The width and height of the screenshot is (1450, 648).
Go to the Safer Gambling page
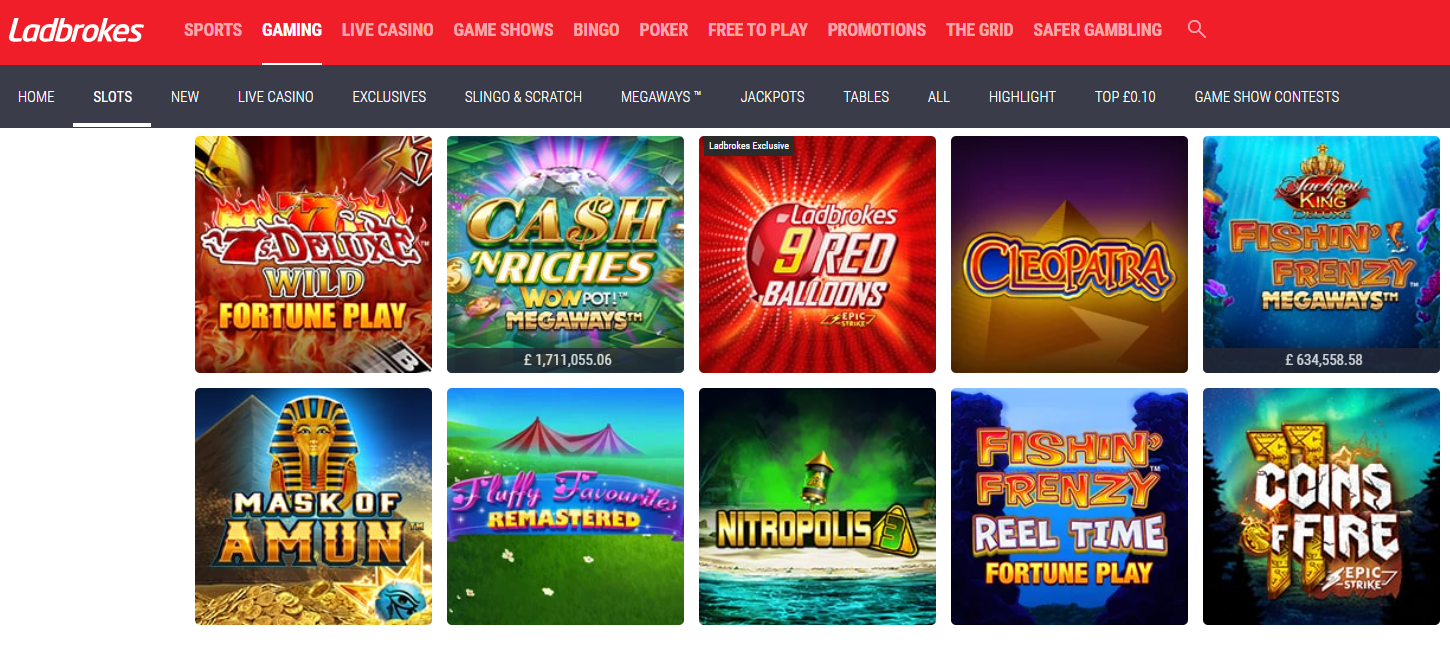1097,30
